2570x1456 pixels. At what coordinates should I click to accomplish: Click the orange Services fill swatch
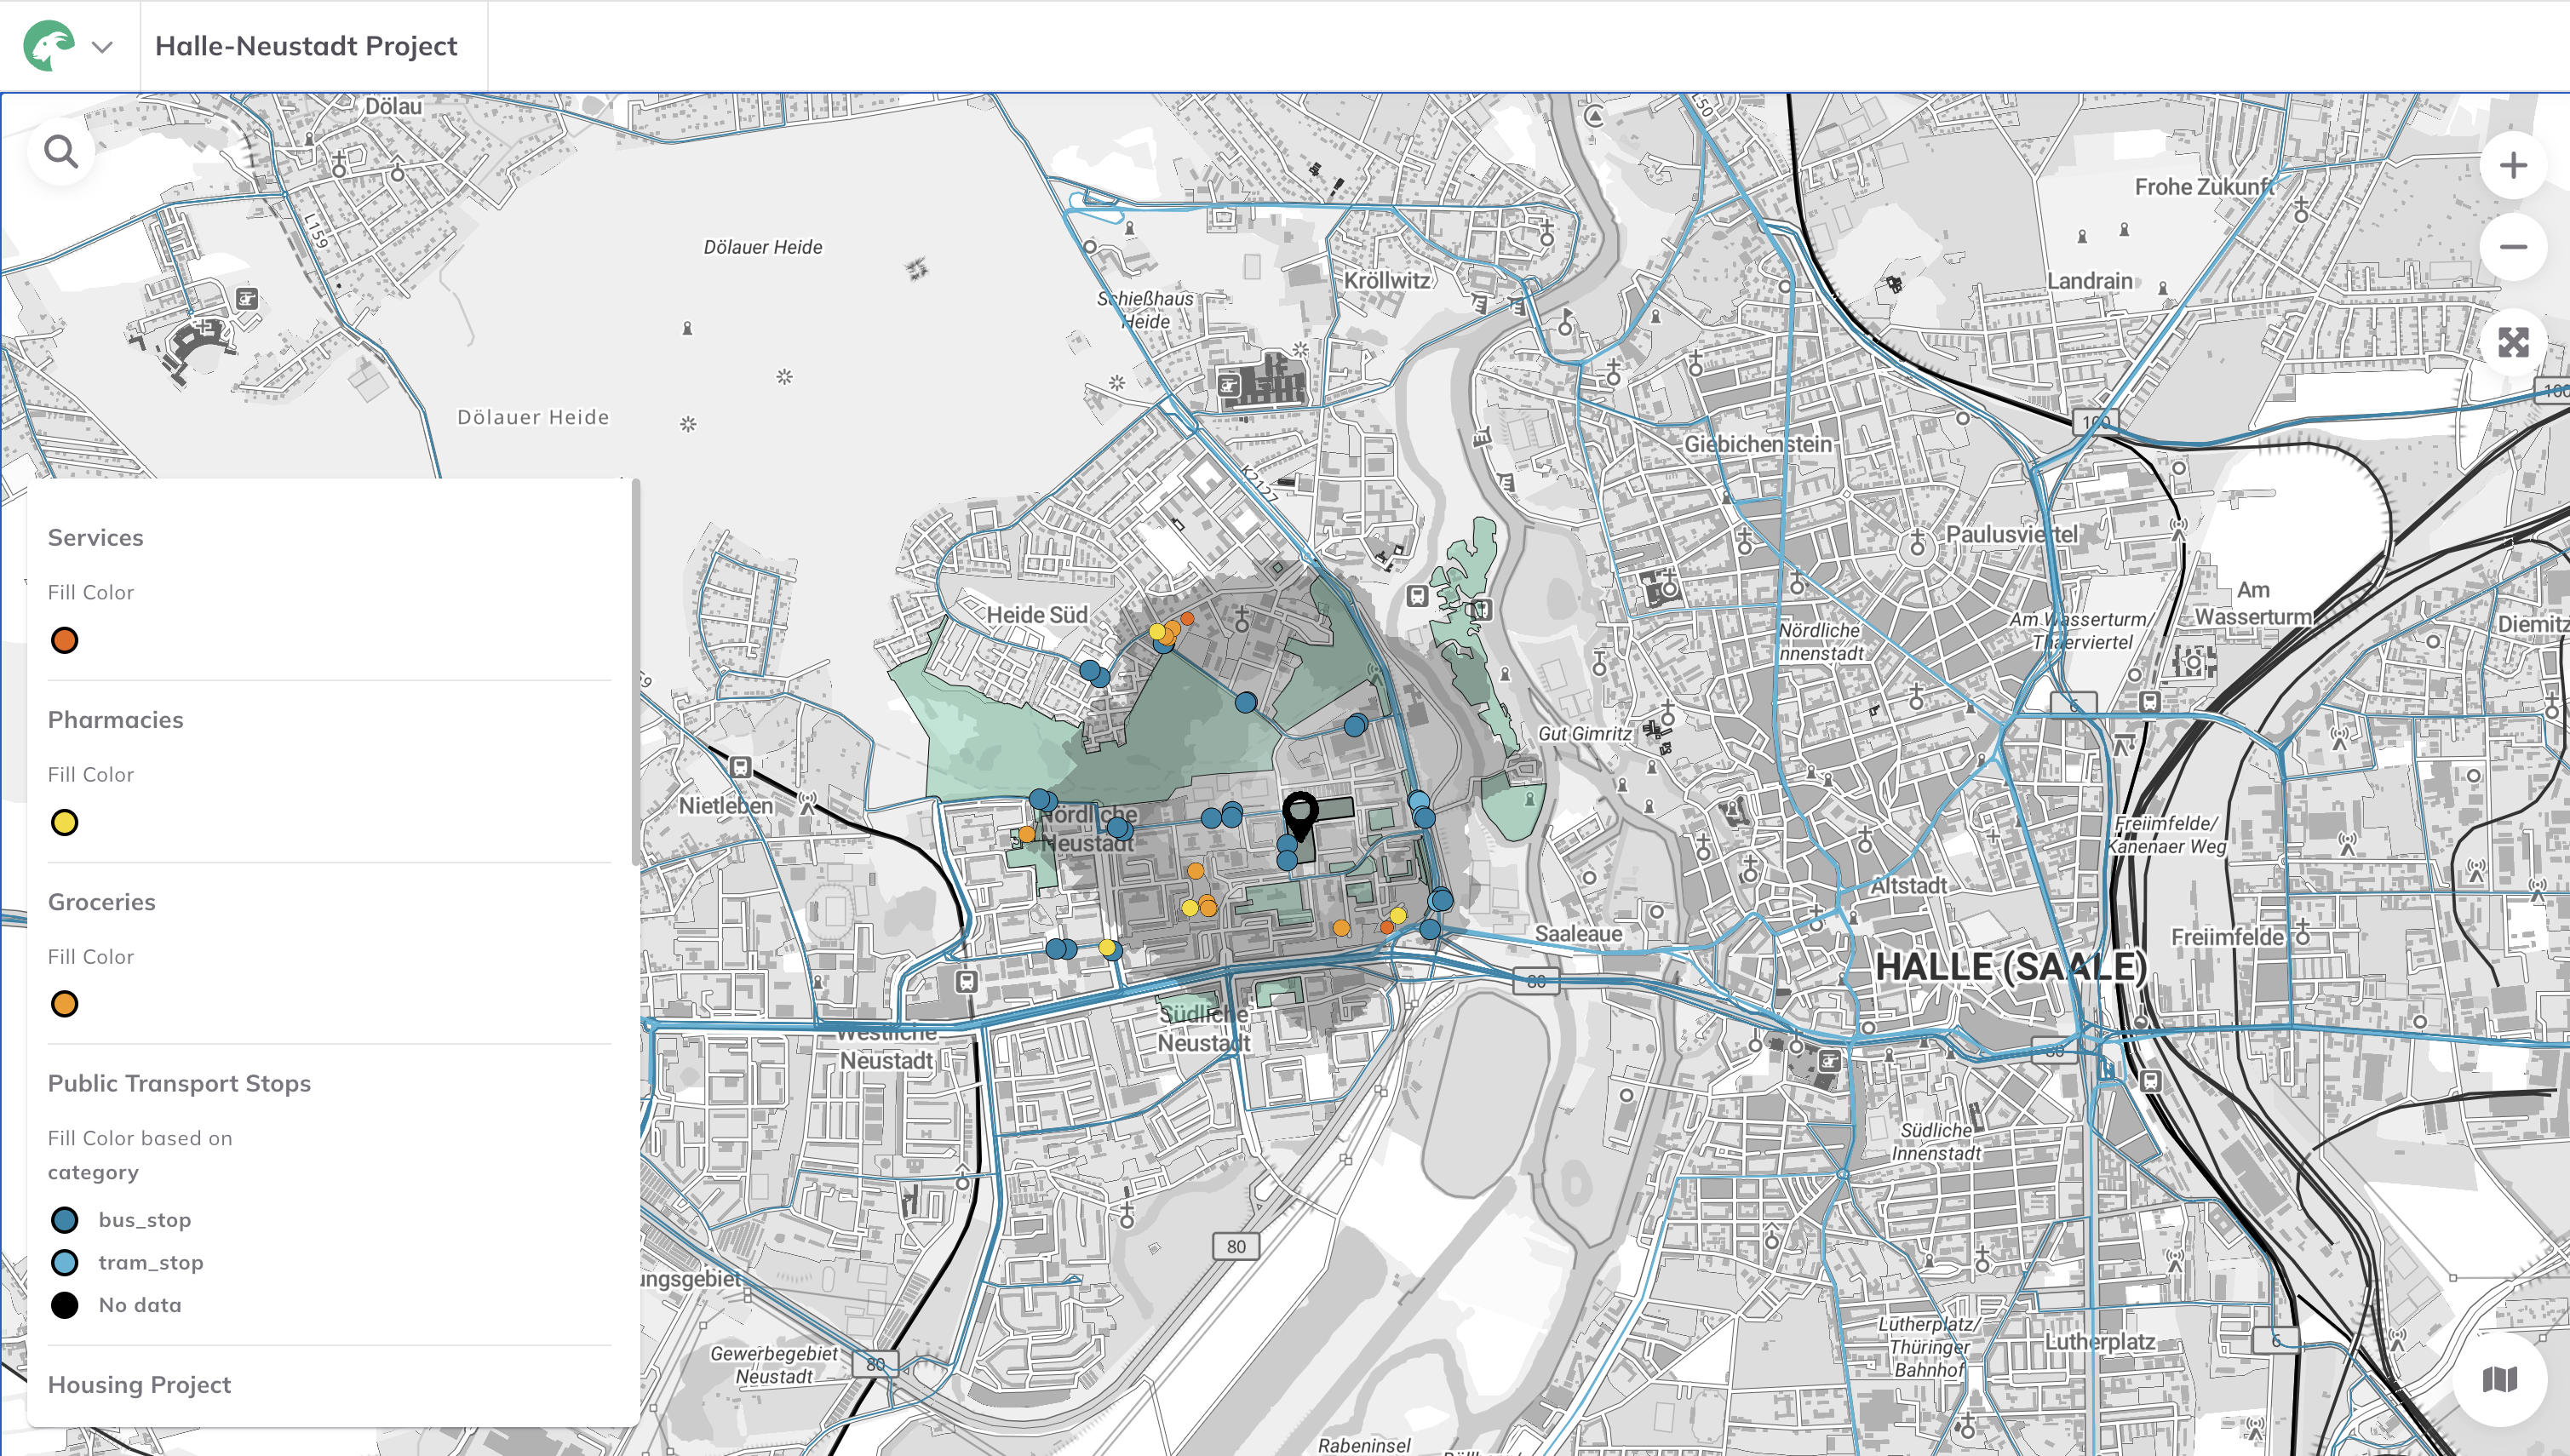click(65, 641)
